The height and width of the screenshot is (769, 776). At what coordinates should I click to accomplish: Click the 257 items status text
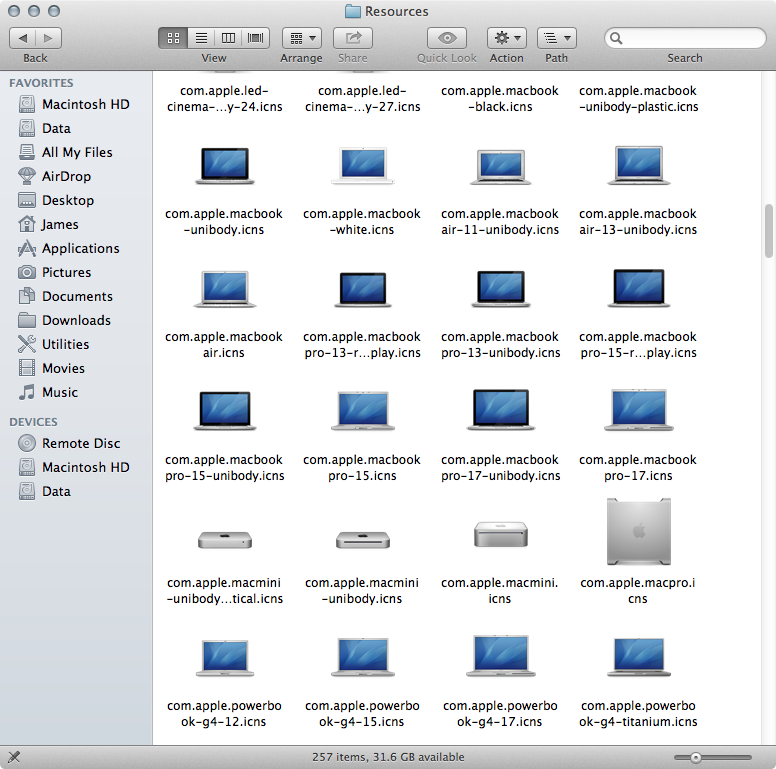[x=388, y=757]
